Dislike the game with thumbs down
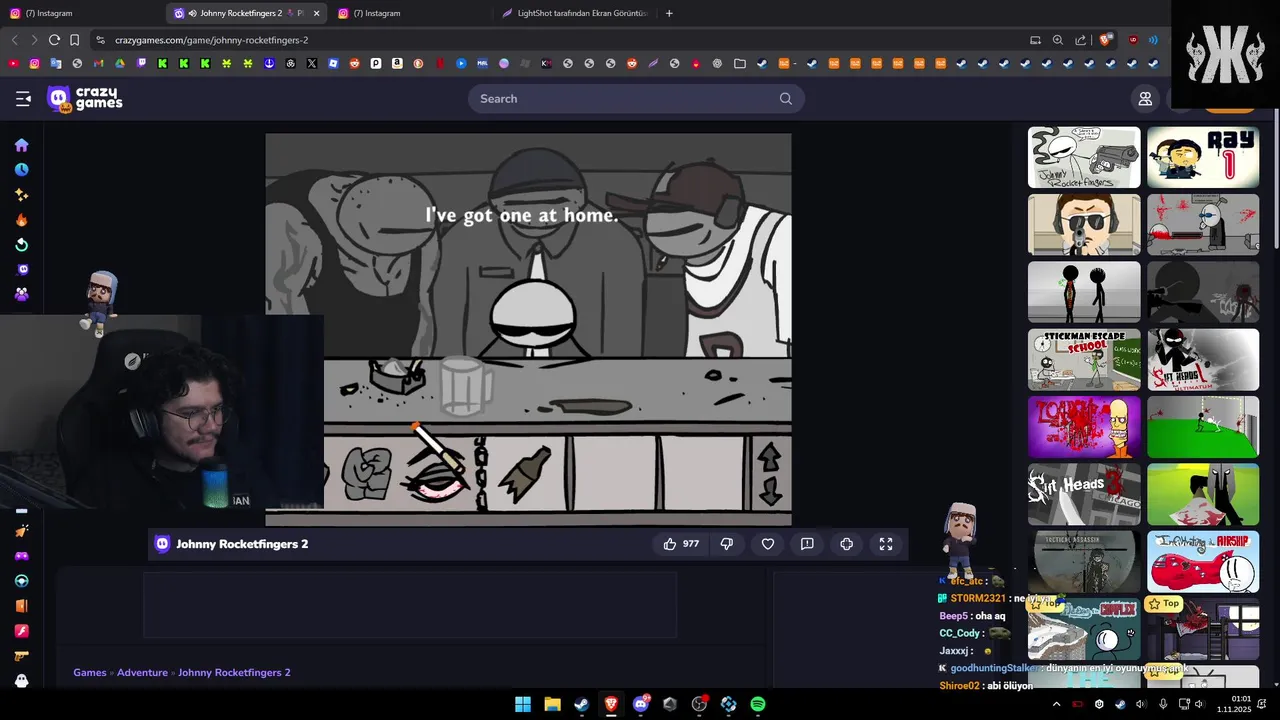The image size is (1280, 720). pyautogui.click(x=727, y=544)
